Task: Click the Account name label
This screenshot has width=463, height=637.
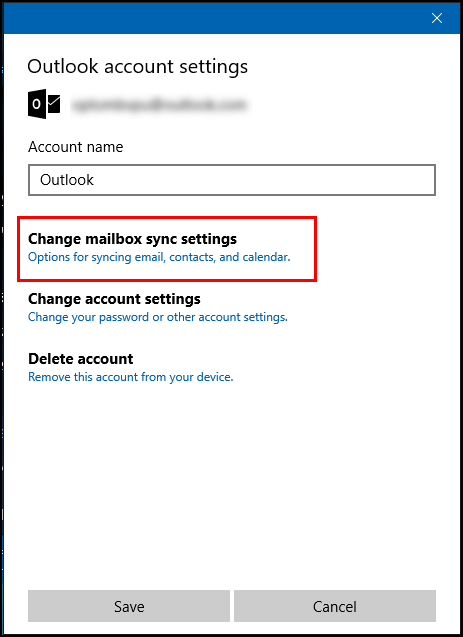Action: click(x=76, y=147)
